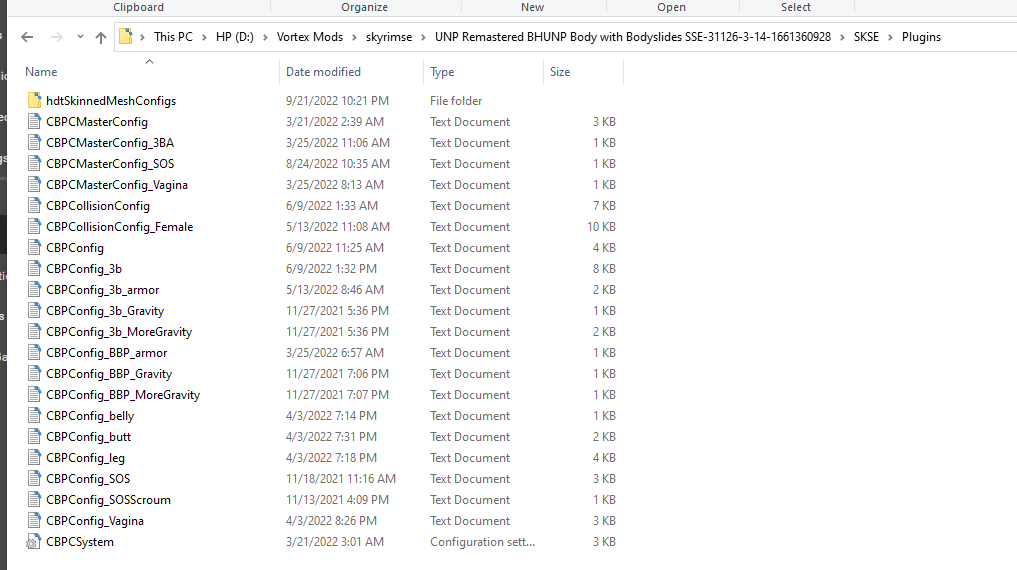Click the CBPConfig_leg file name
This screenshot has height=570, width=1017.
click(x=85, y=458)
